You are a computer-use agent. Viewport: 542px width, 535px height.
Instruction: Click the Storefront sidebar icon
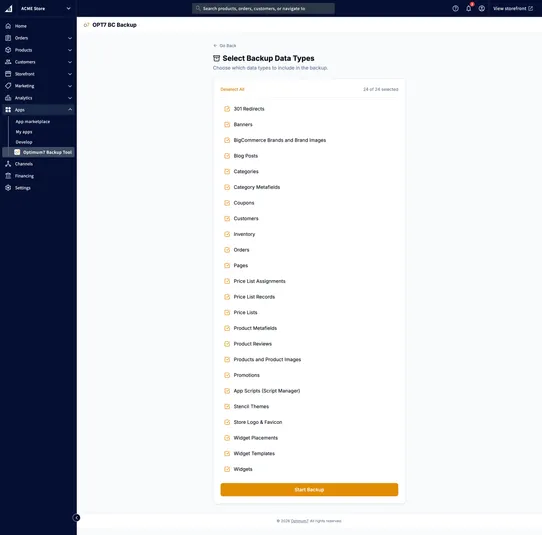(8, 74)
